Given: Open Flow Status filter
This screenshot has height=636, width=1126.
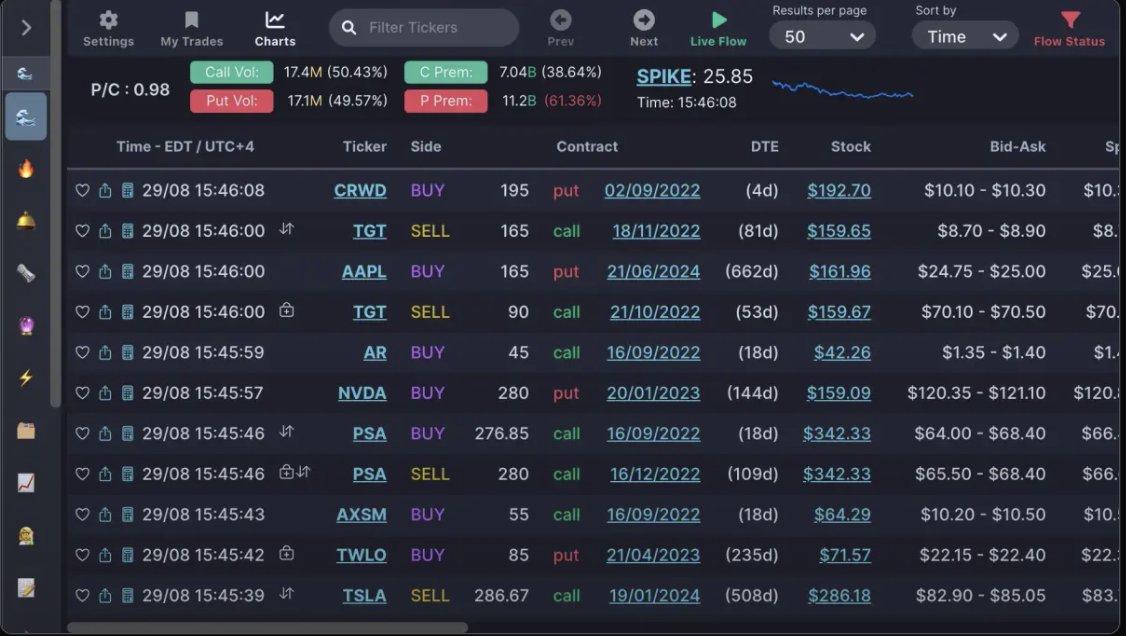Looking at the screenshot, I should (x=1069, y=29).
